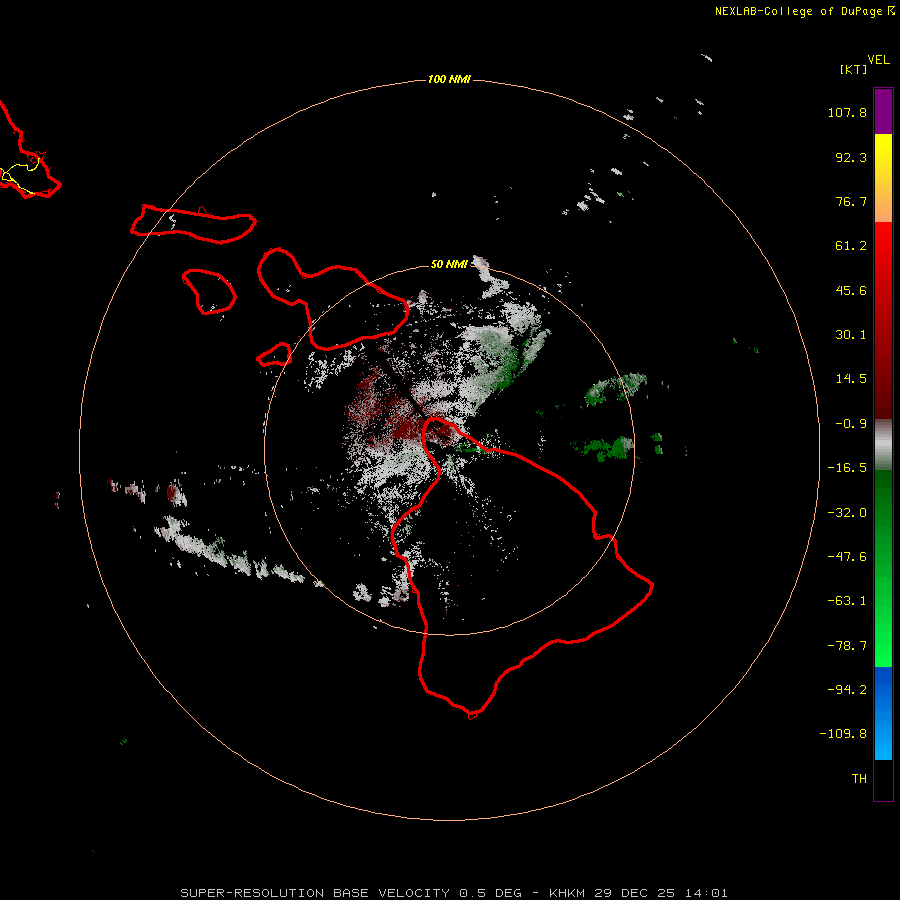Image resolution: width=900 pixels, height=900 pixels.
Task: Select the -47.6 legend value
Action: click(847, 557)
